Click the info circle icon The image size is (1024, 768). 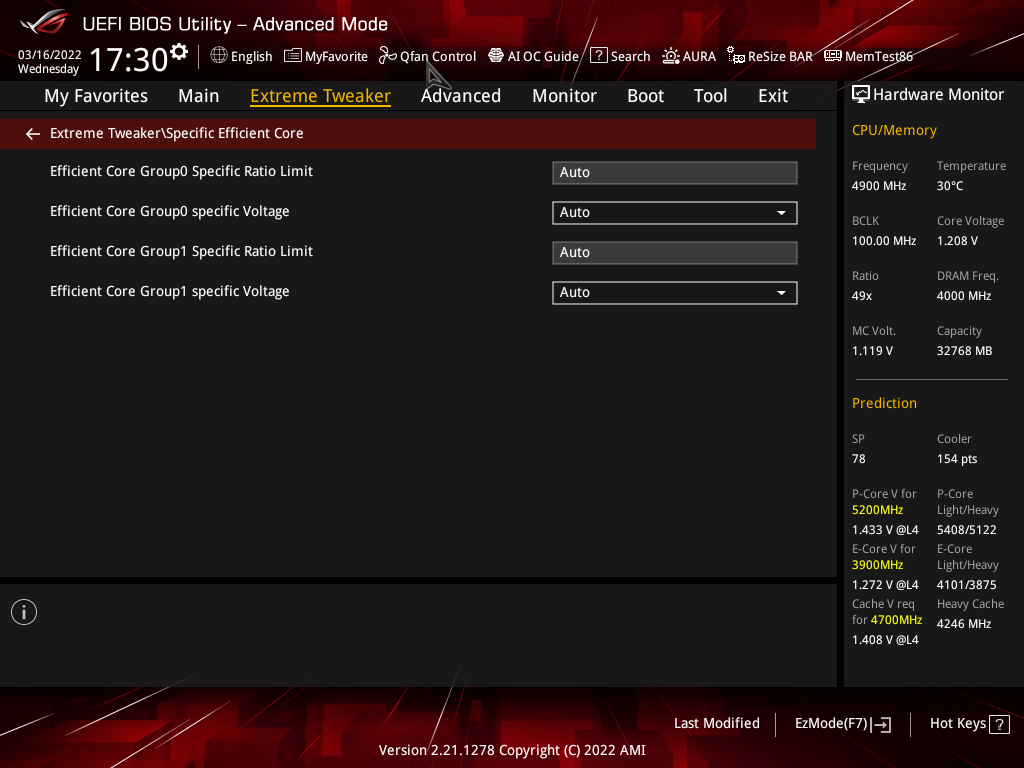(24, 612)
